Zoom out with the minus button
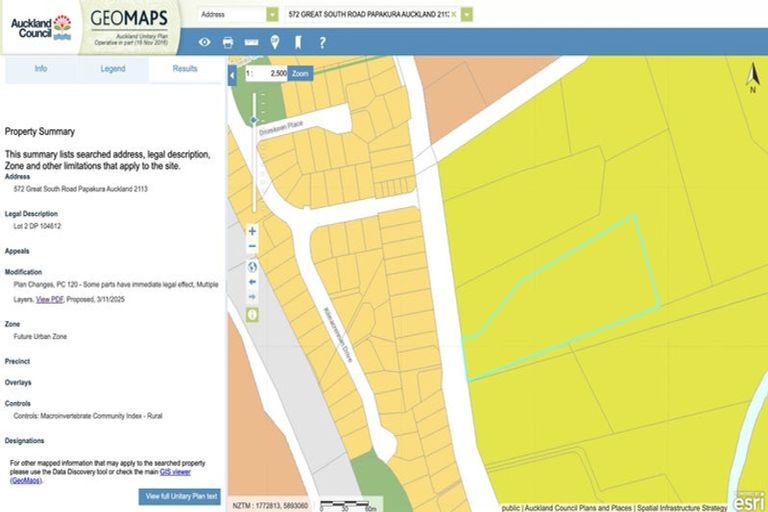 pos(252,247)
